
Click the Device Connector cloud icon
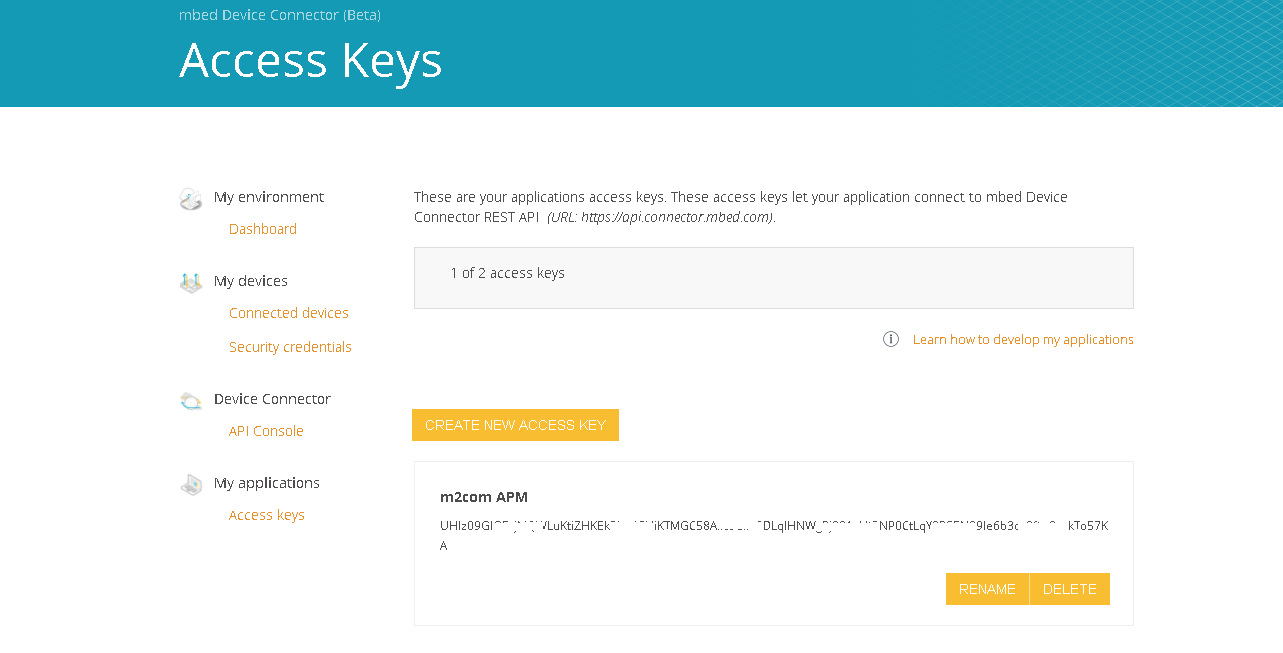tap(190, 401)
